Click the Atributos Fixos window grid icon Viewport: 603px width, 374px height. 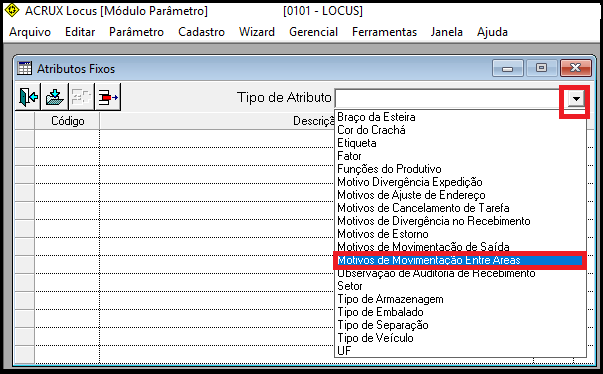click(25, 68)
